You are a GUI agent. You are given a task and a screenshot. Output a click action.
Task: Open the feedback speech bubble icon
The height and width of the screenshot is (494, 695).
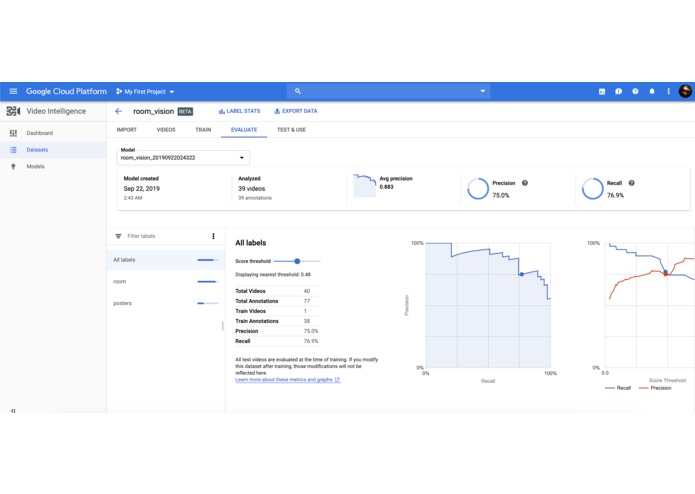coord(618,92)
